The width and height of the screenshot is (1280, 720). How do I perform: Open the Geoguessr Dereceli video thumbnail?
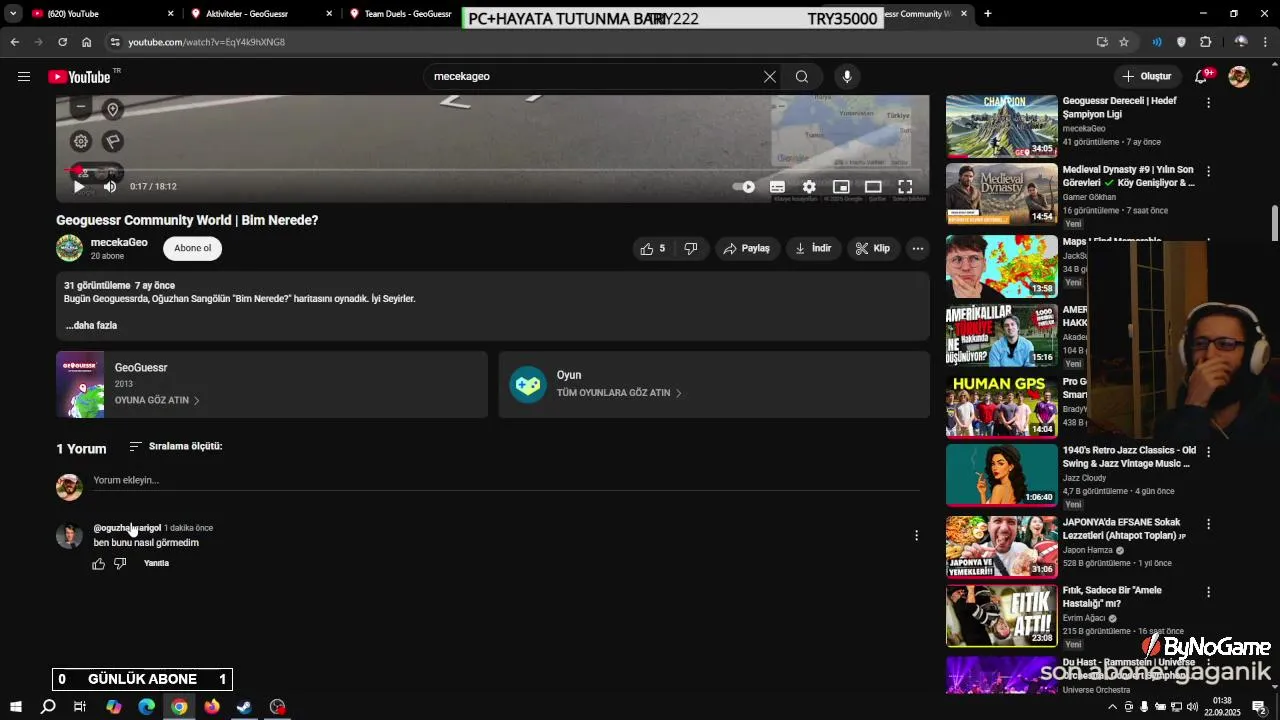click(x=1001, y=126)
